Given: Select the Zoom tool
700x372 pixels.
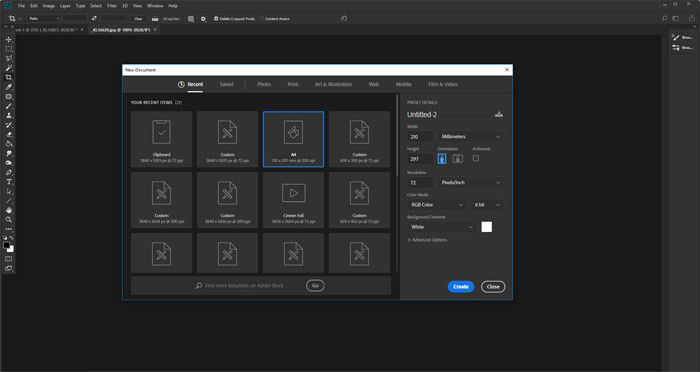Looking at the screenshot, I should click(x=8, y=219).
